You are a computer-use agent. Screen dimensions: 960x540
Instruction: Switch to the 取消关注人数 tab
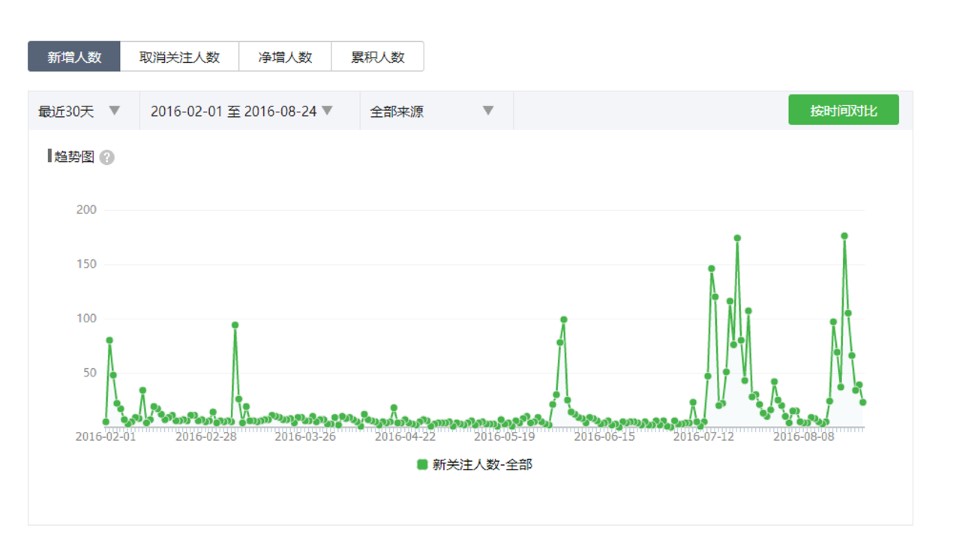179,57
